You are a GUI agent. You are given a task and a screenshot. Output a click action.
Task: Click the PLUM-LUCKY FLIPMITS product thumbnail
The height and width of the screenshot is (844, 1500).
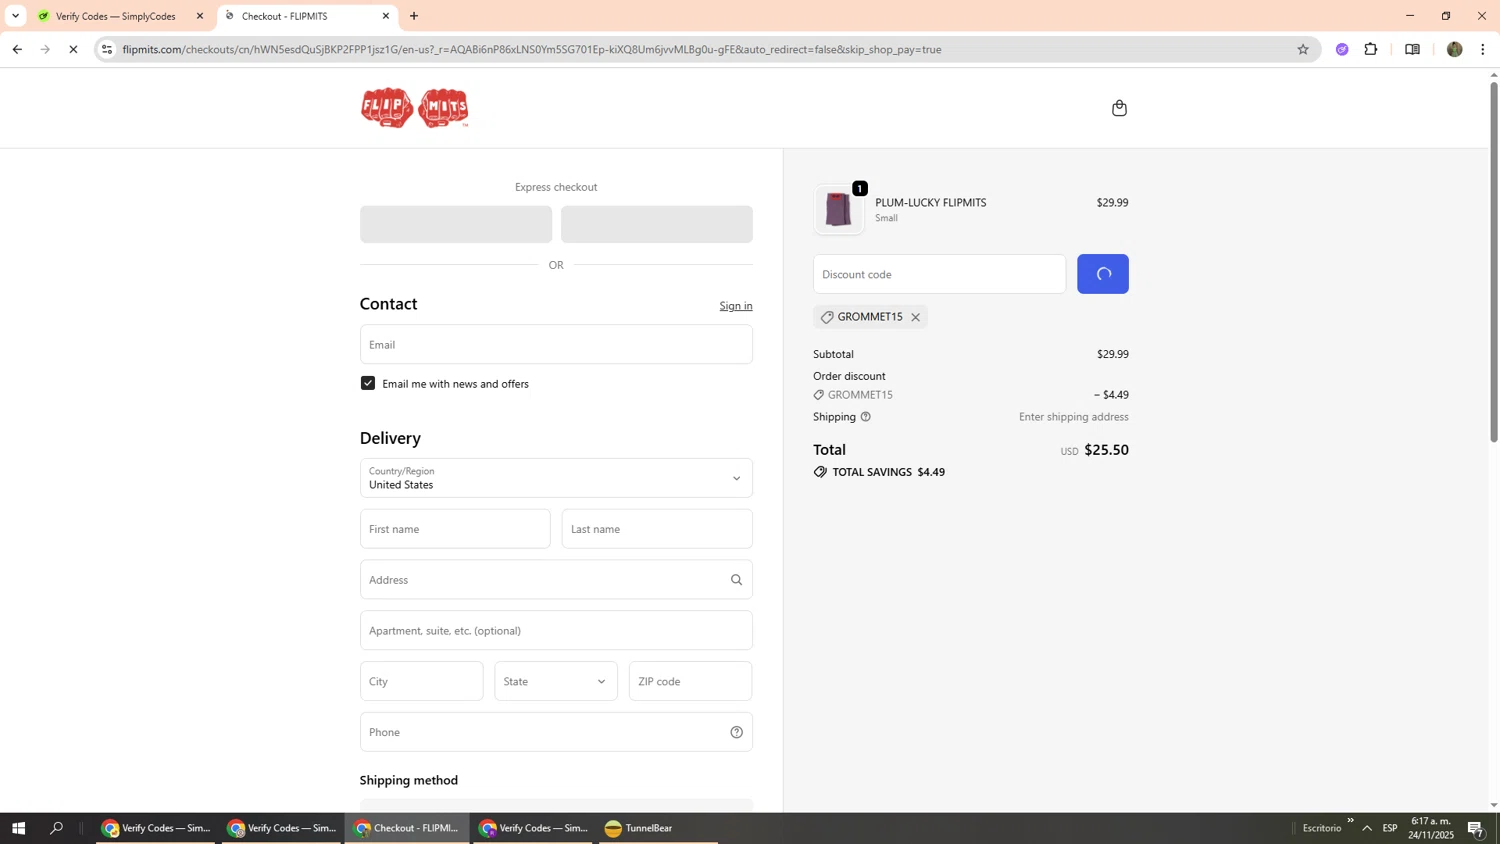[x=839, y=210]
